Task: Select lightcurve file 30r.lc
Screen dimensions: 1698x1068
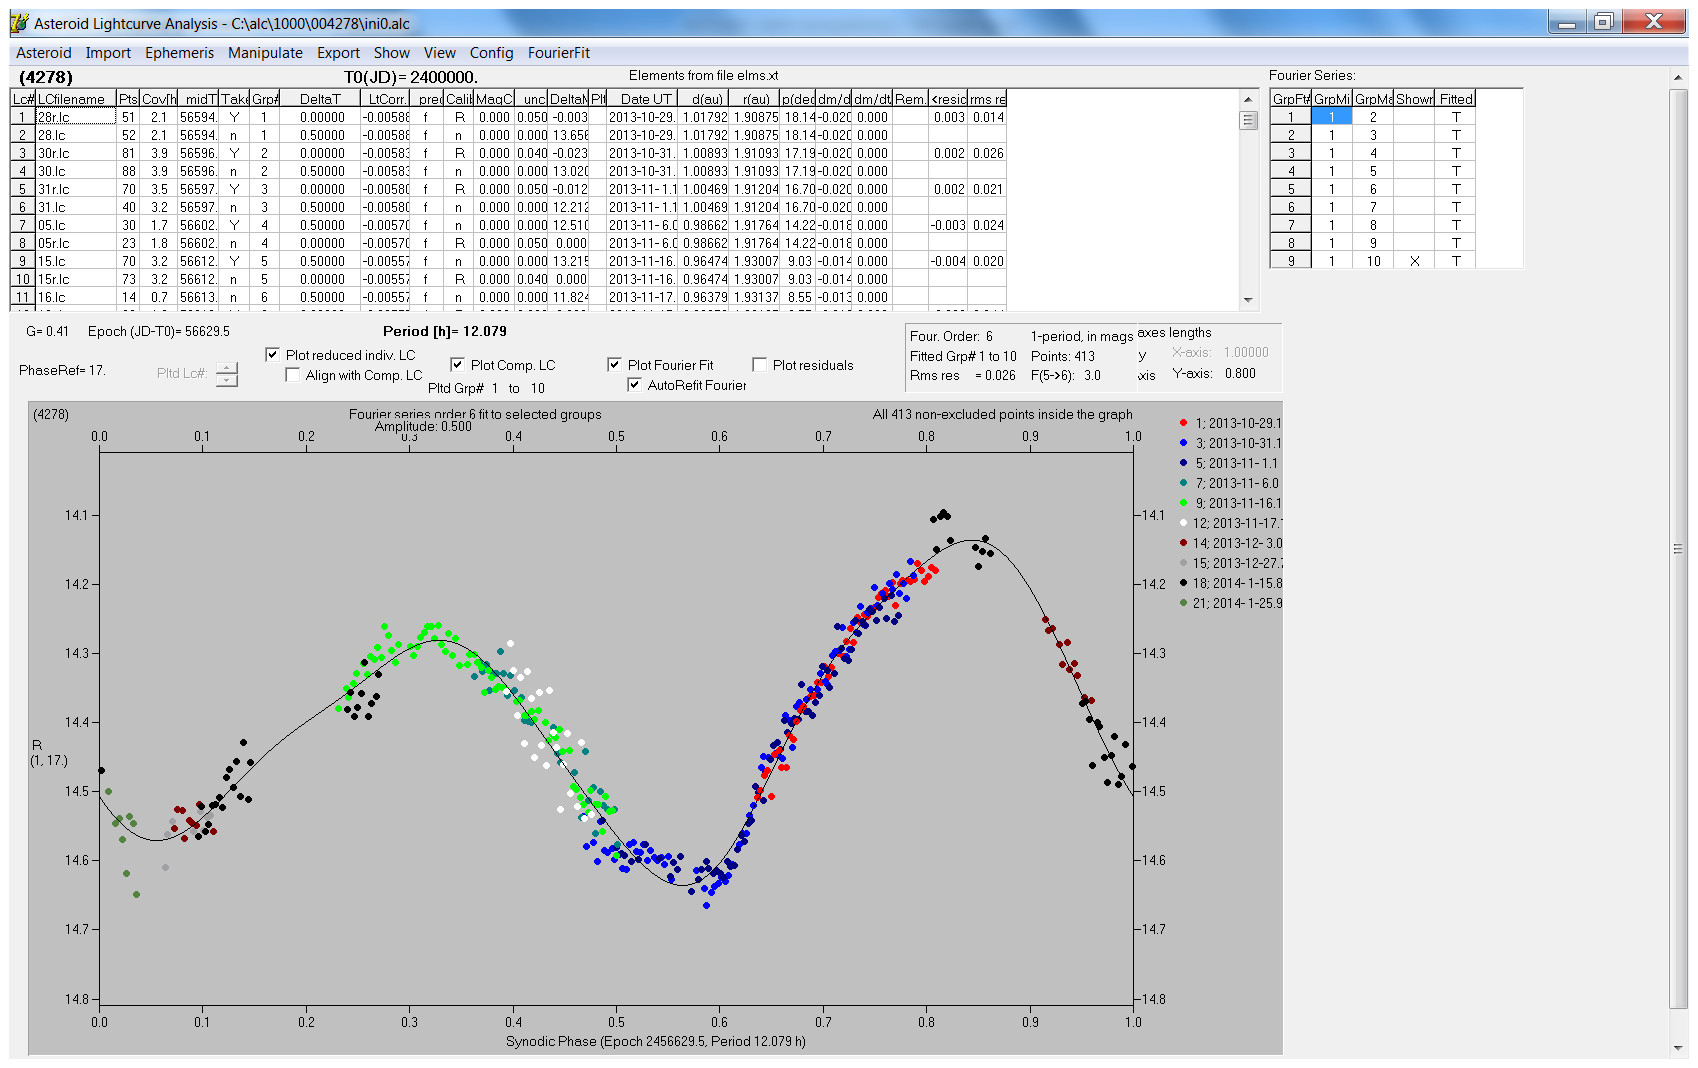Action: tap(76, 153)
